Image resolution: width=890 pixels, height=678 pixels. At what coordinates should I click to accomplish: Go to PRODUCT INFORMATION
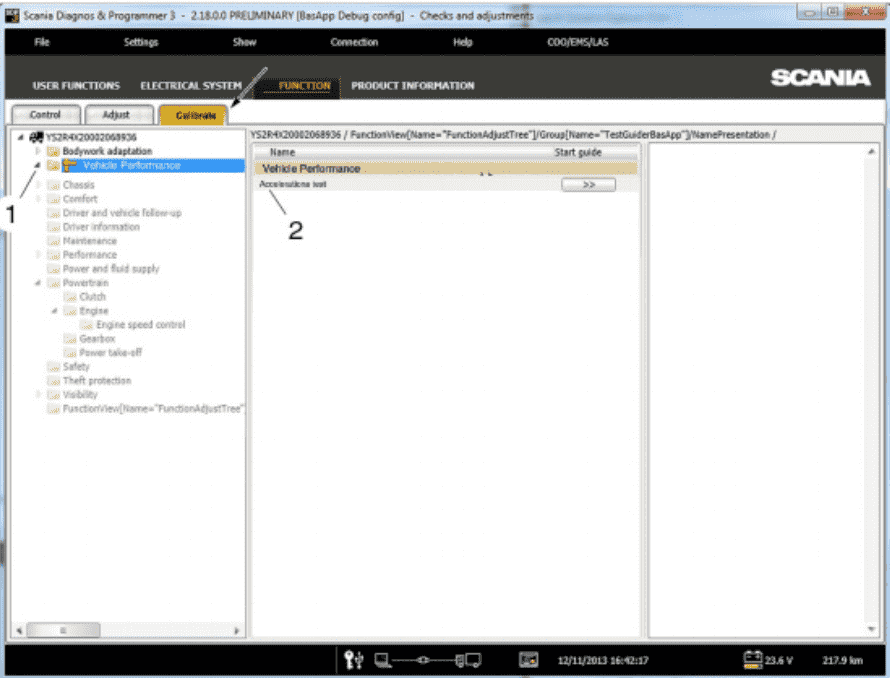[x=413, y=86]
